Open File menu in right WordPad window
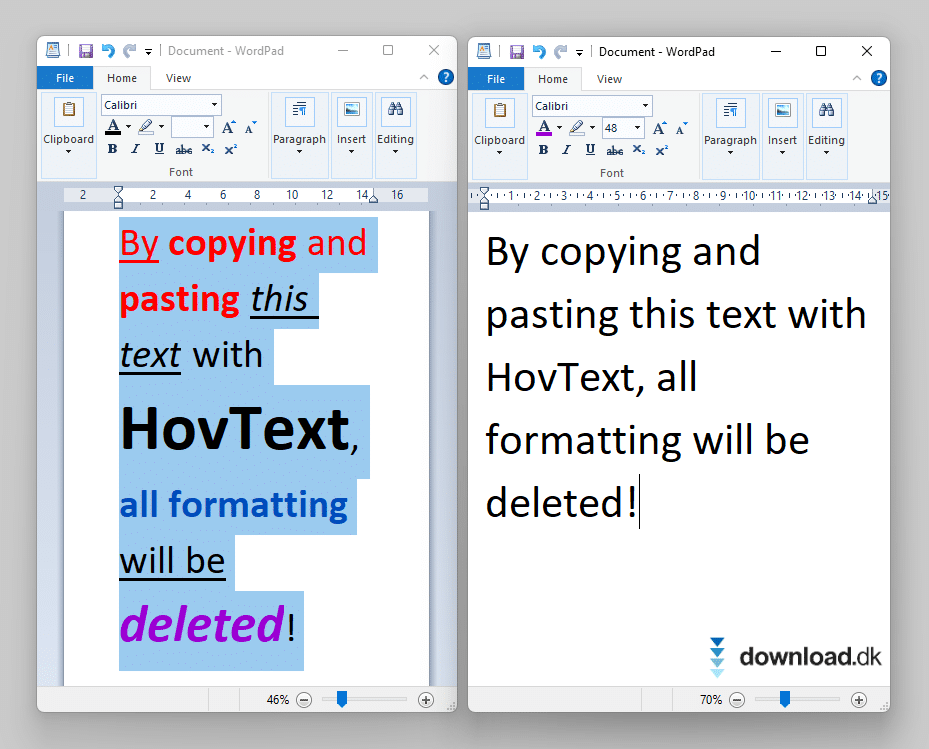Viewport: 929px width, 749px height. click(x=496, y=79)
